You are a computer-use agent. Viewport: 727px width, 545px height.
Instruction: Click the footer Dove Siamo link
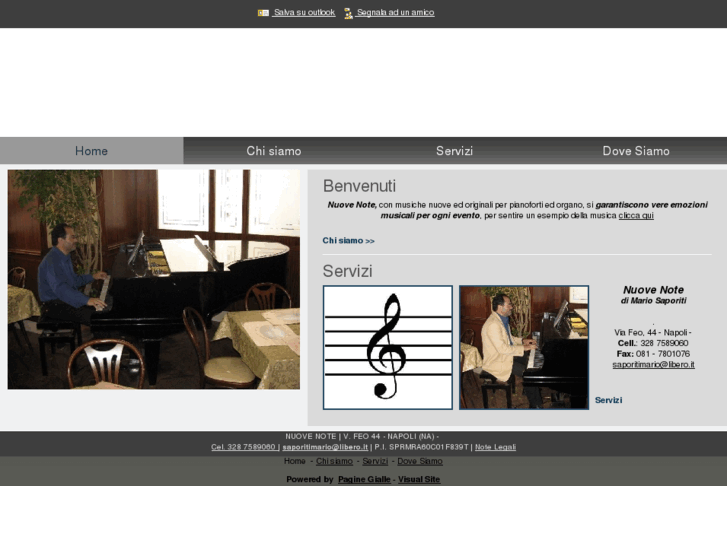click(420, 461)
